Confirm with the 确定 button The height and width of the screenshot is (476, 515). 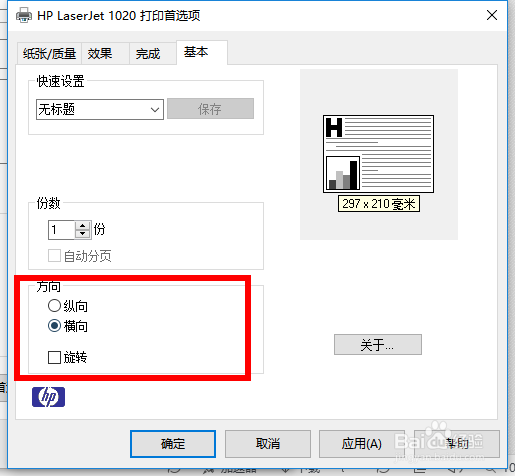[173, 444]
